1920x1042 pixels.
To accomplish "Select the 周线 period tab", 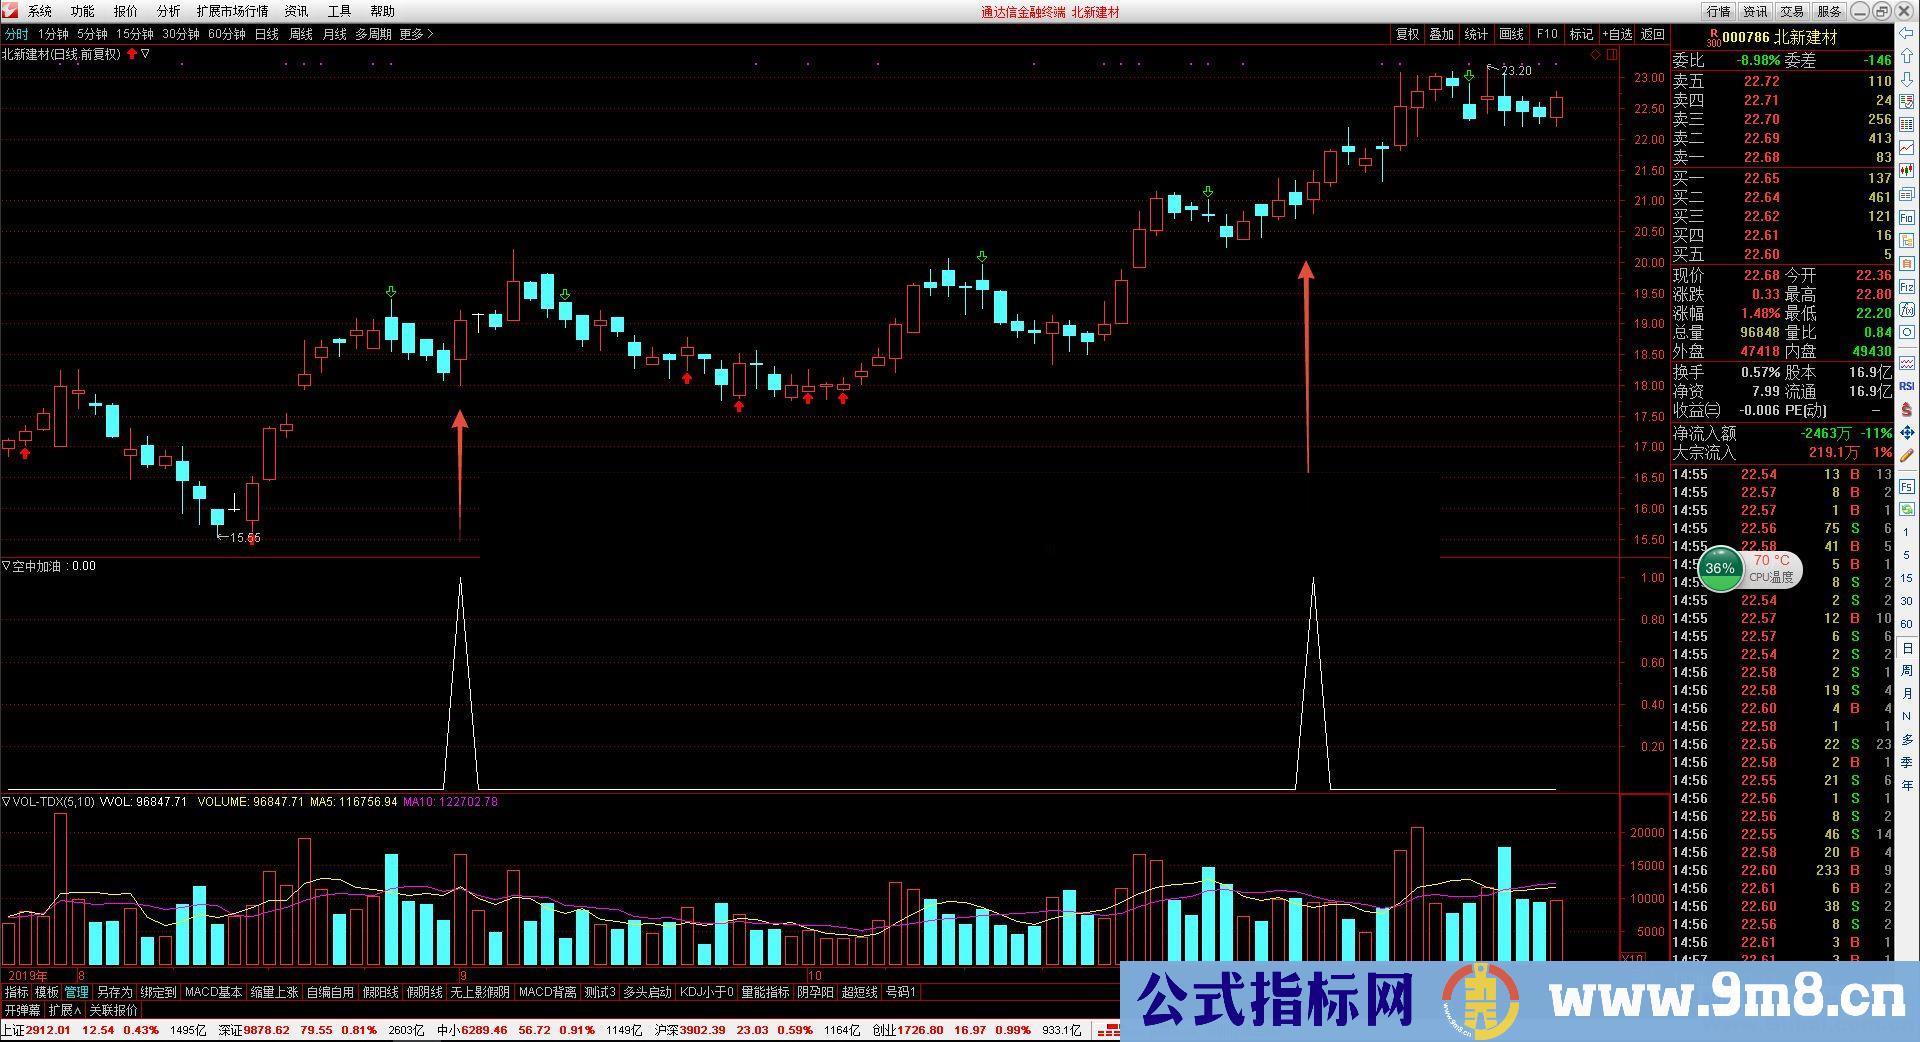I will 300,34.
